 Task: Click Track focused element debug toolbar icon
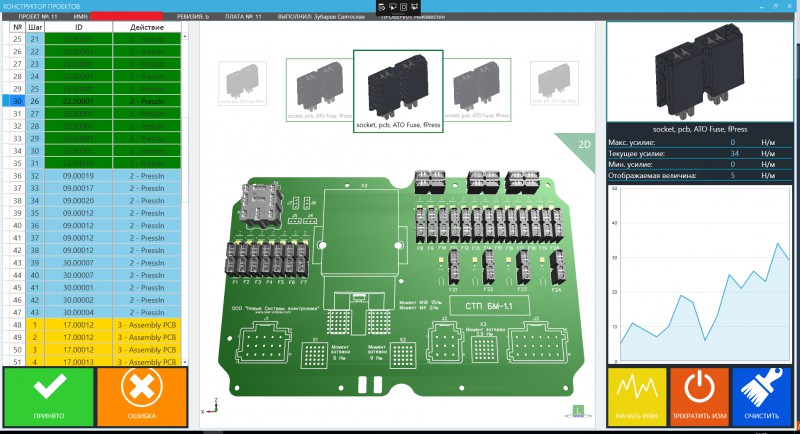(414, 7)
